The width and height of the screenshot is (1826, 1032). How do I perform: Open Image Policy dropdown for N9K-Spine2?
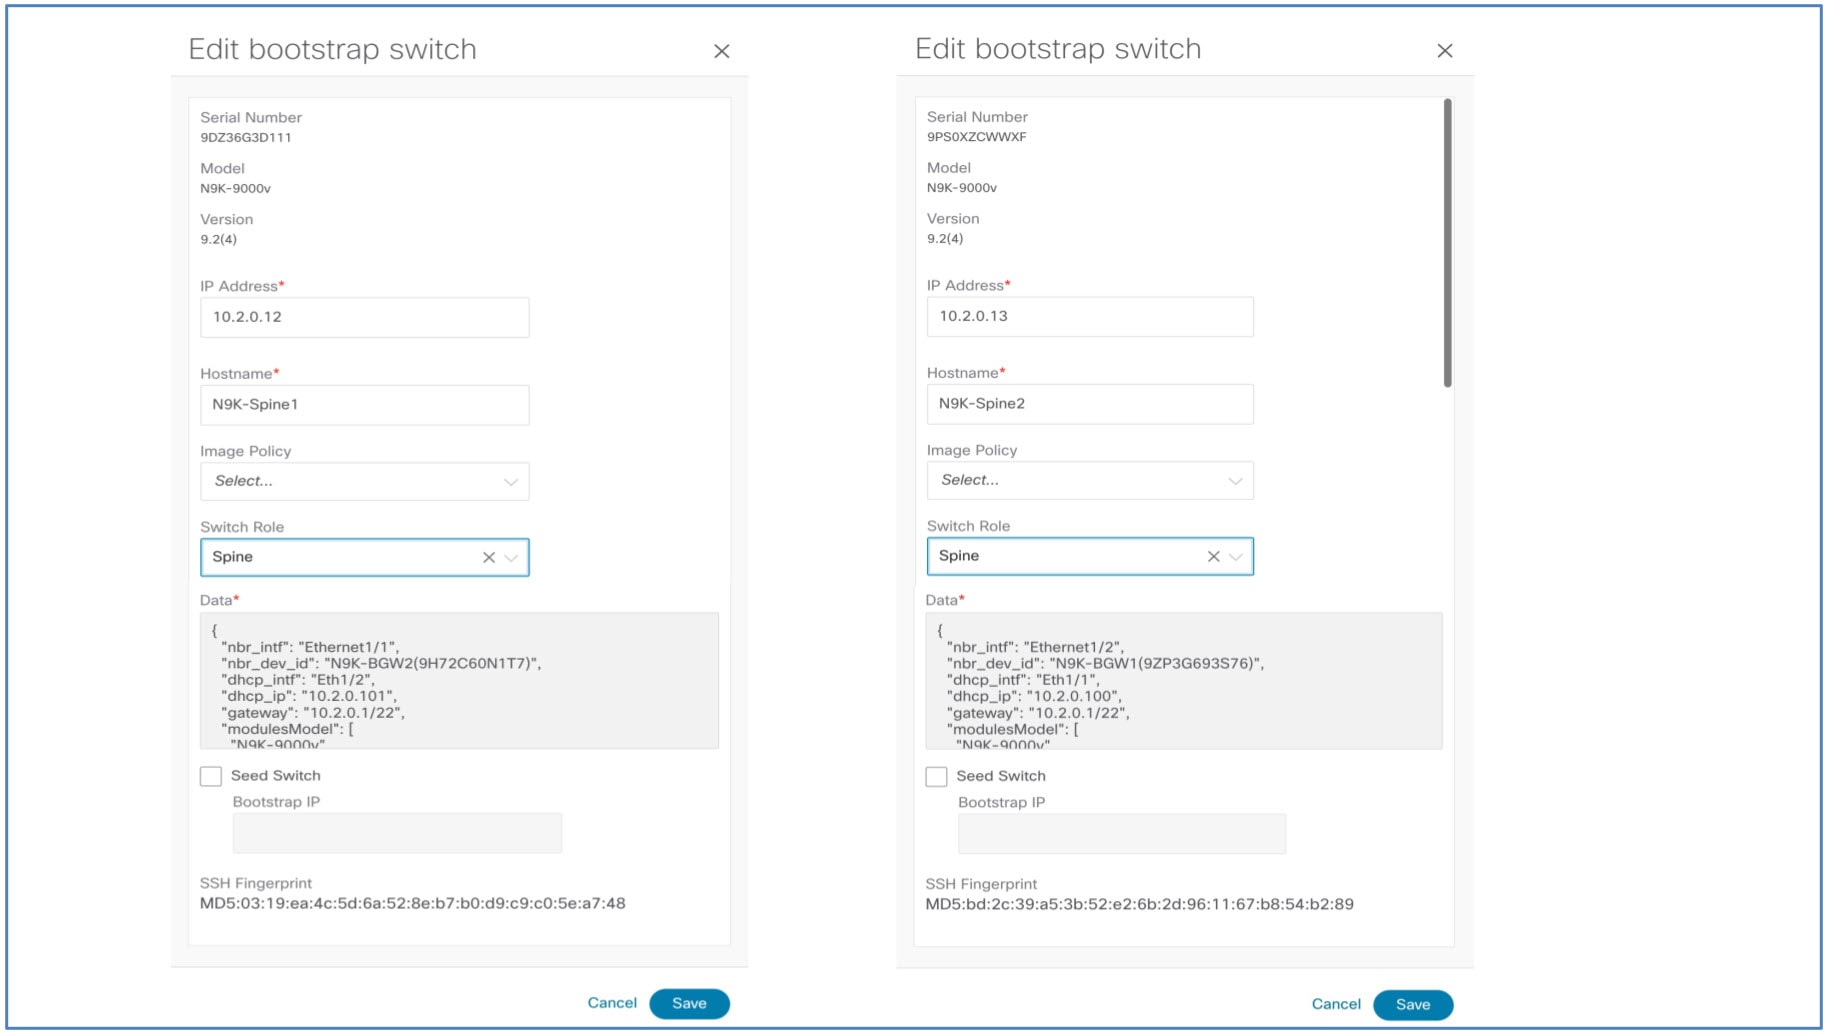click(1090, 480)
